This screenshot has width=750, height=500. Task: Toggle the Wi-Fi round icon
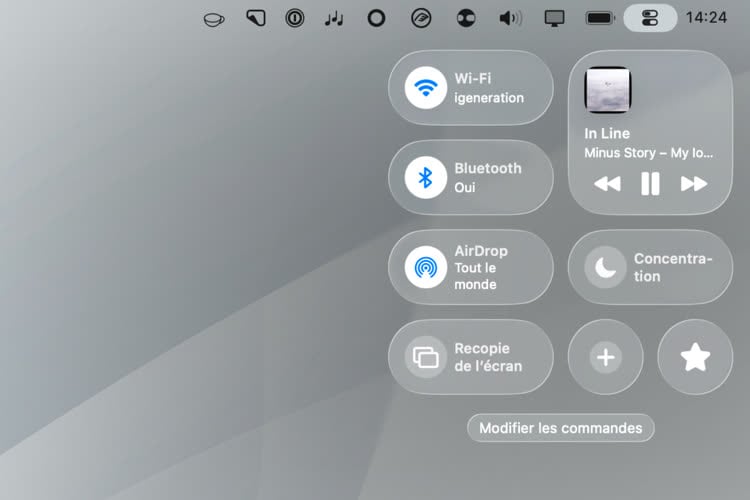[426, 88]
